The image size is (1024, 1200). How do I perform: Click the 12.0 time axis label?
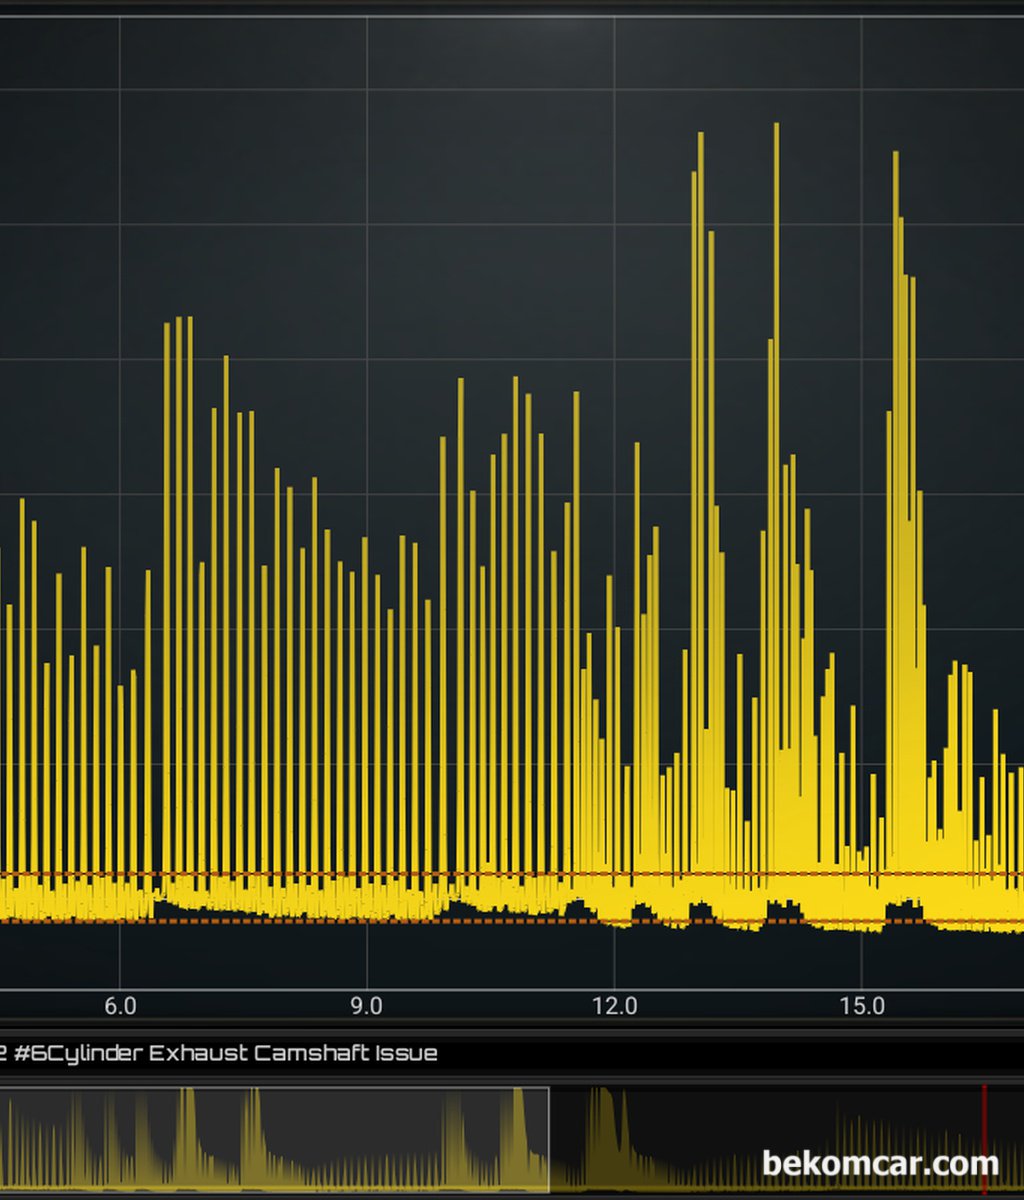click(614, 1006)
